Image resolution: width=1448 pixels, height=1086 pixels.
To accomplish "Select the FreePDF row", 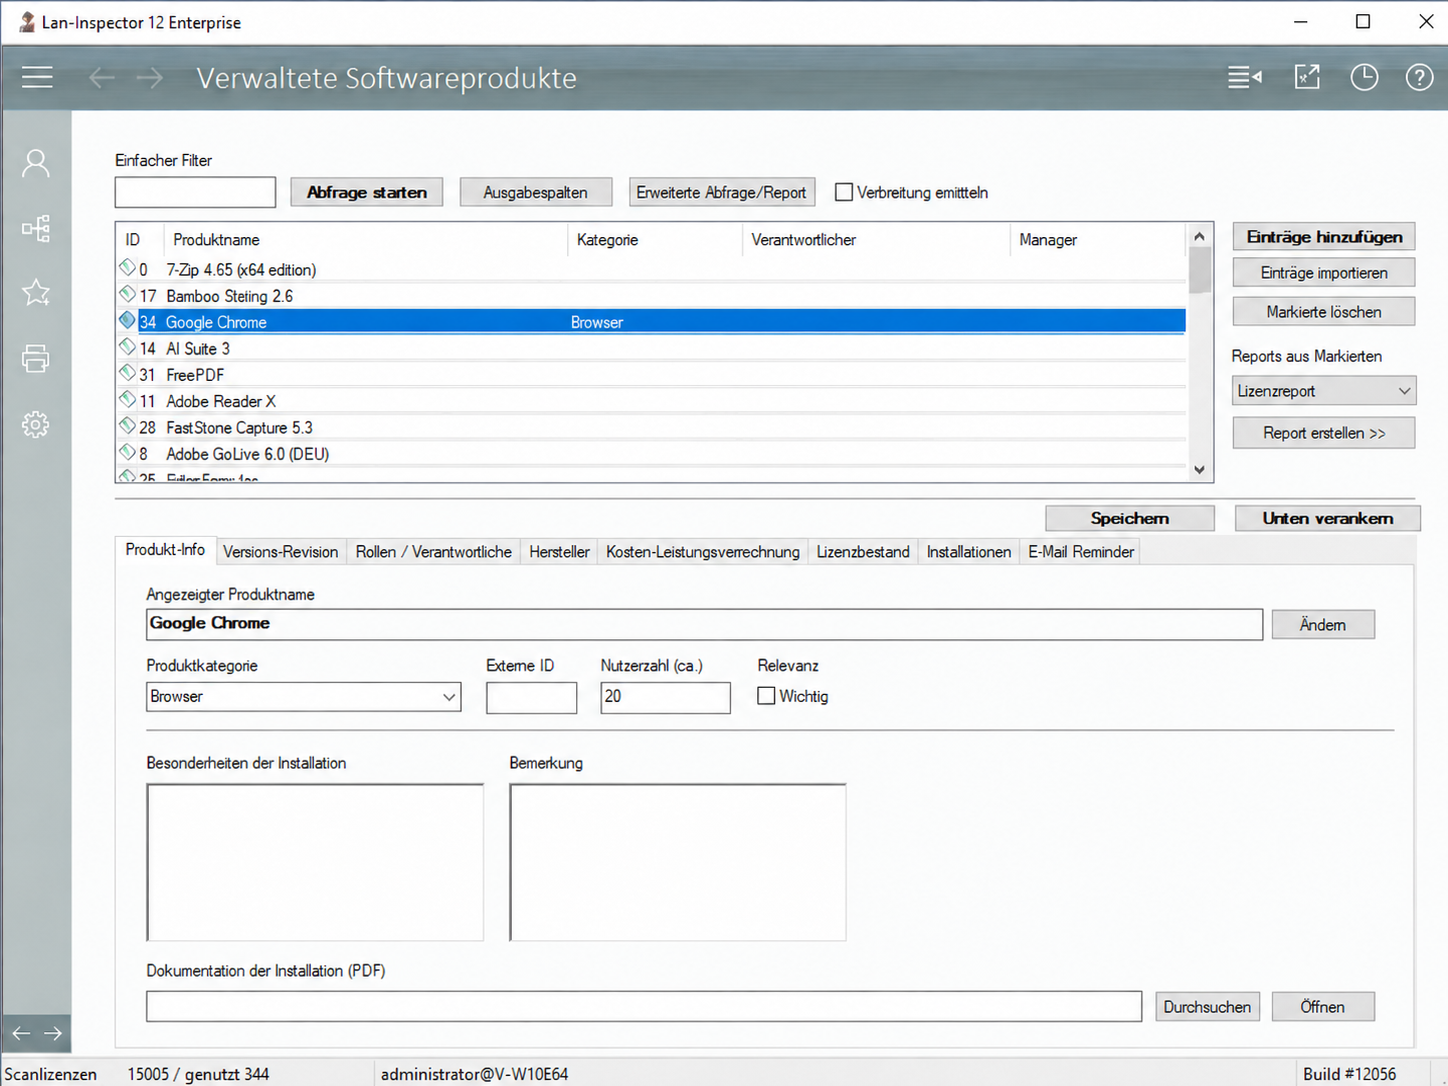I will pyautogui.click(x=652, y=375).
